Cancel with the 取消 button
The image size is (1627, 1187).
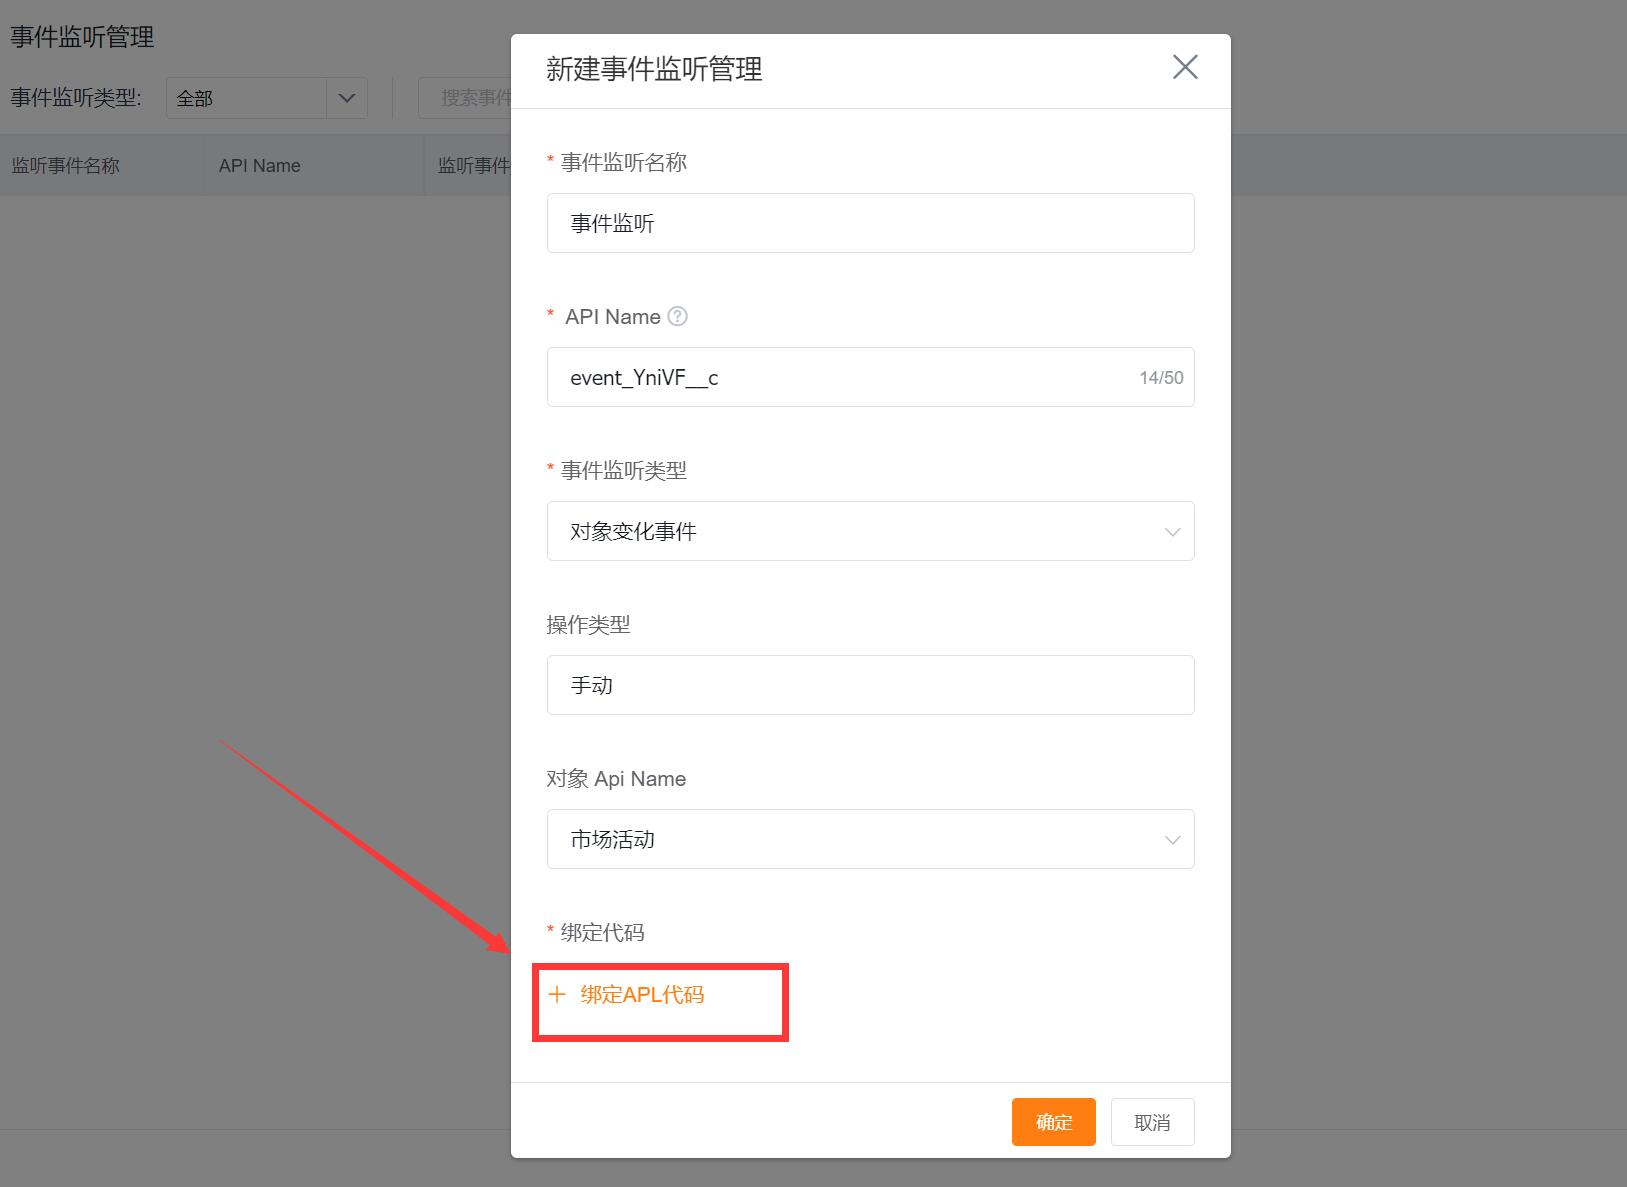[1152, 1122]
